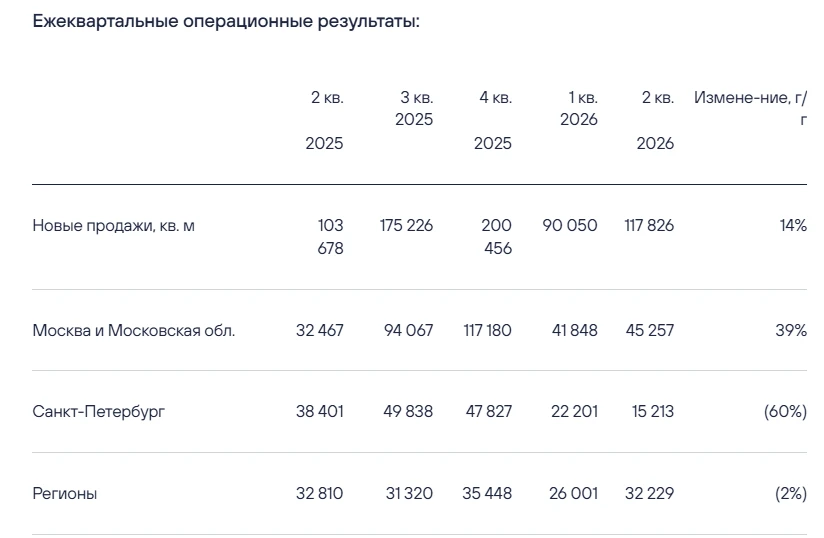Select the value 49 838

408,411
